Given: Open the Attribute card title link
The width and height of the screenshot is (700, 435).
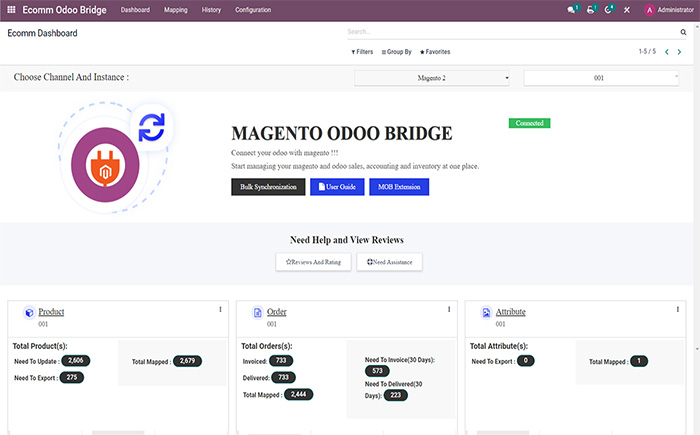Looking at the screenshot, I should pyautogui.click(x=511, y=312).
